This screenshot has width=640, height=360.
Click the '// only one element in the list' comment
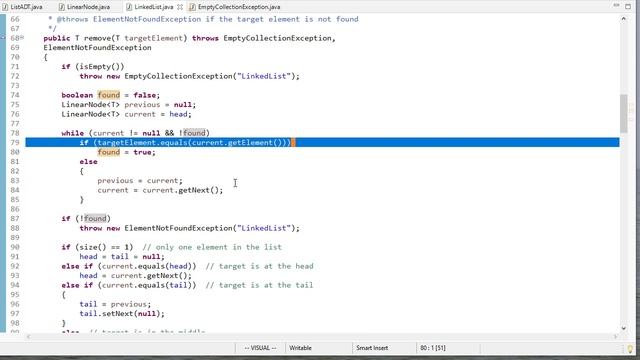pyautogui.click(x=212, y=247)
